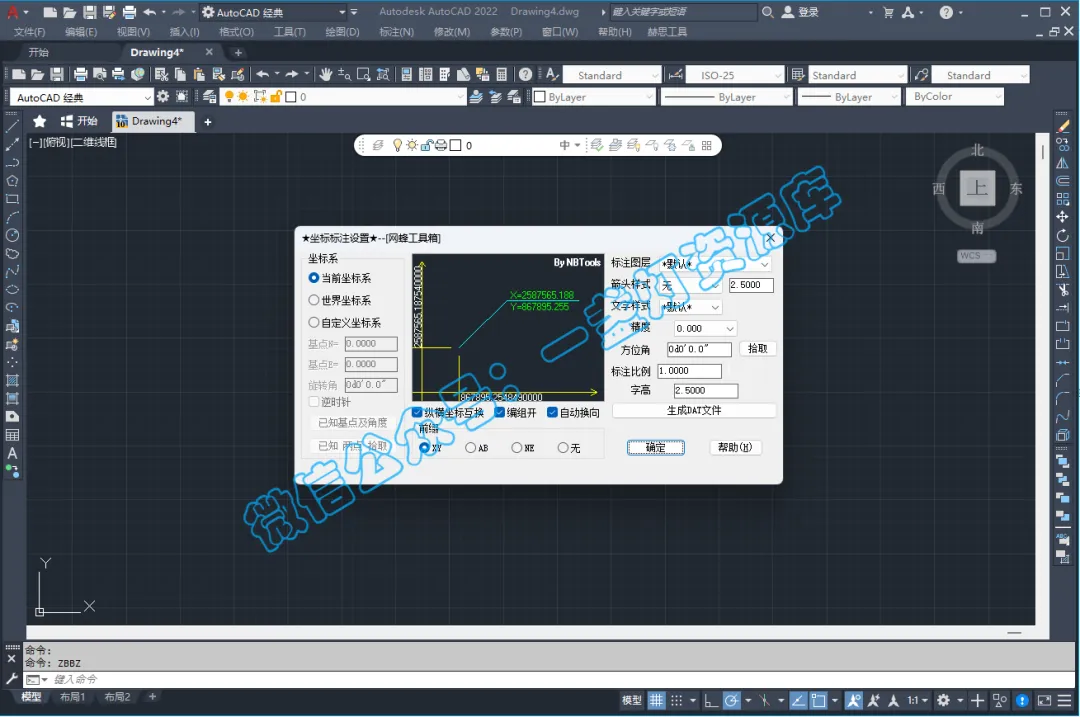
Task: Click the Text Style icon near Standard
Action: [552, 74]
